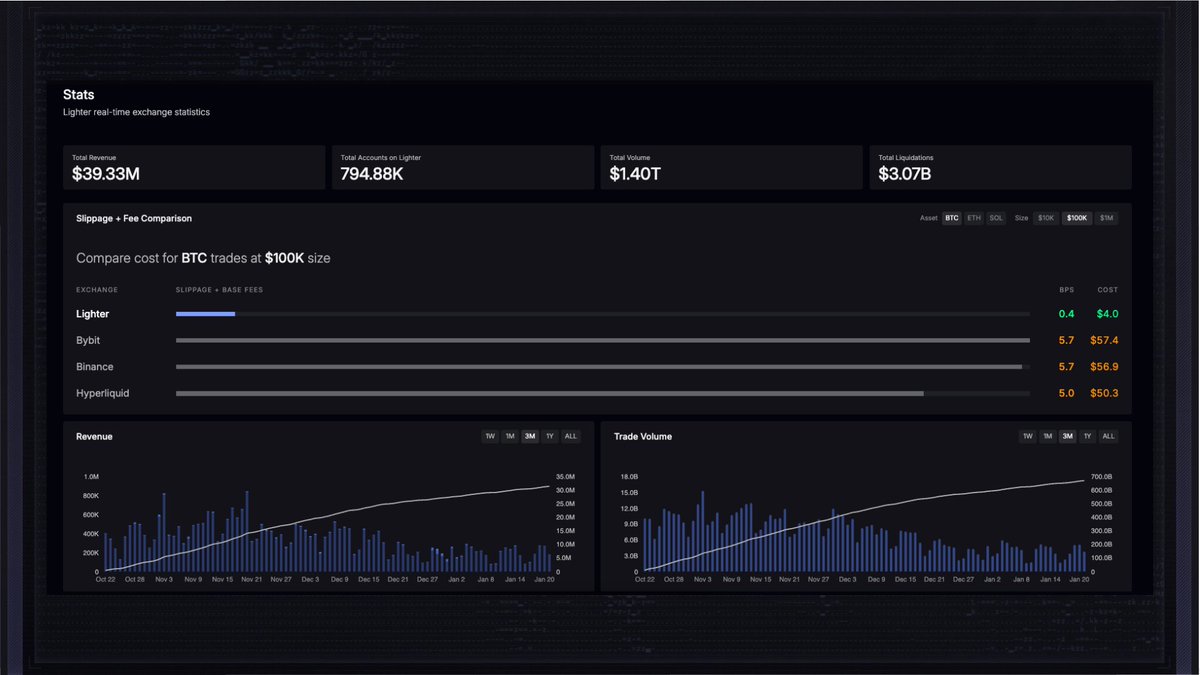
Task: Click Hyperliquid's slippage bar
Action: (x=550, y=393)
